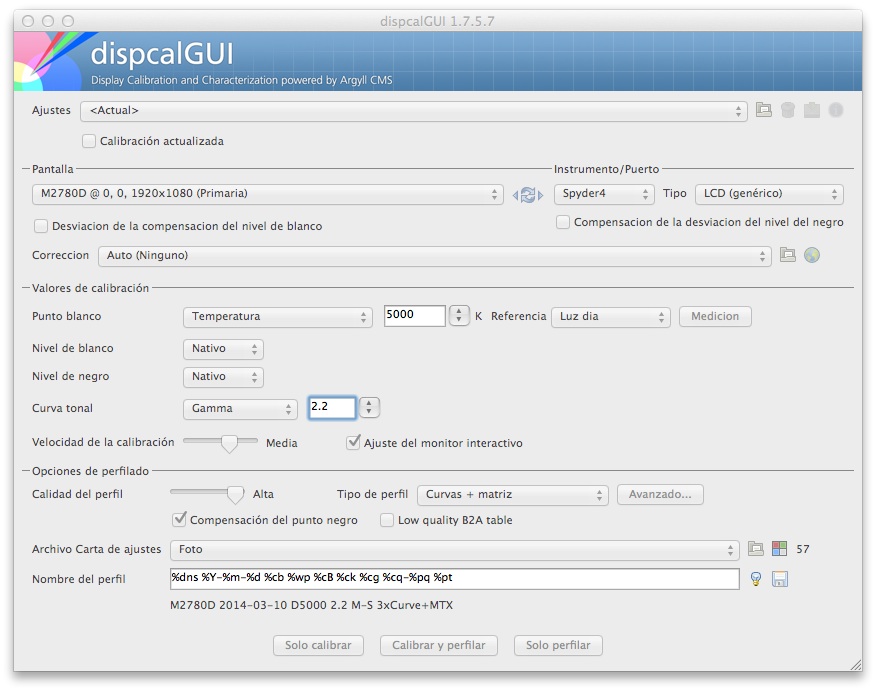Click the Avanzado button
876x691 pixels.
click(659, 494)
